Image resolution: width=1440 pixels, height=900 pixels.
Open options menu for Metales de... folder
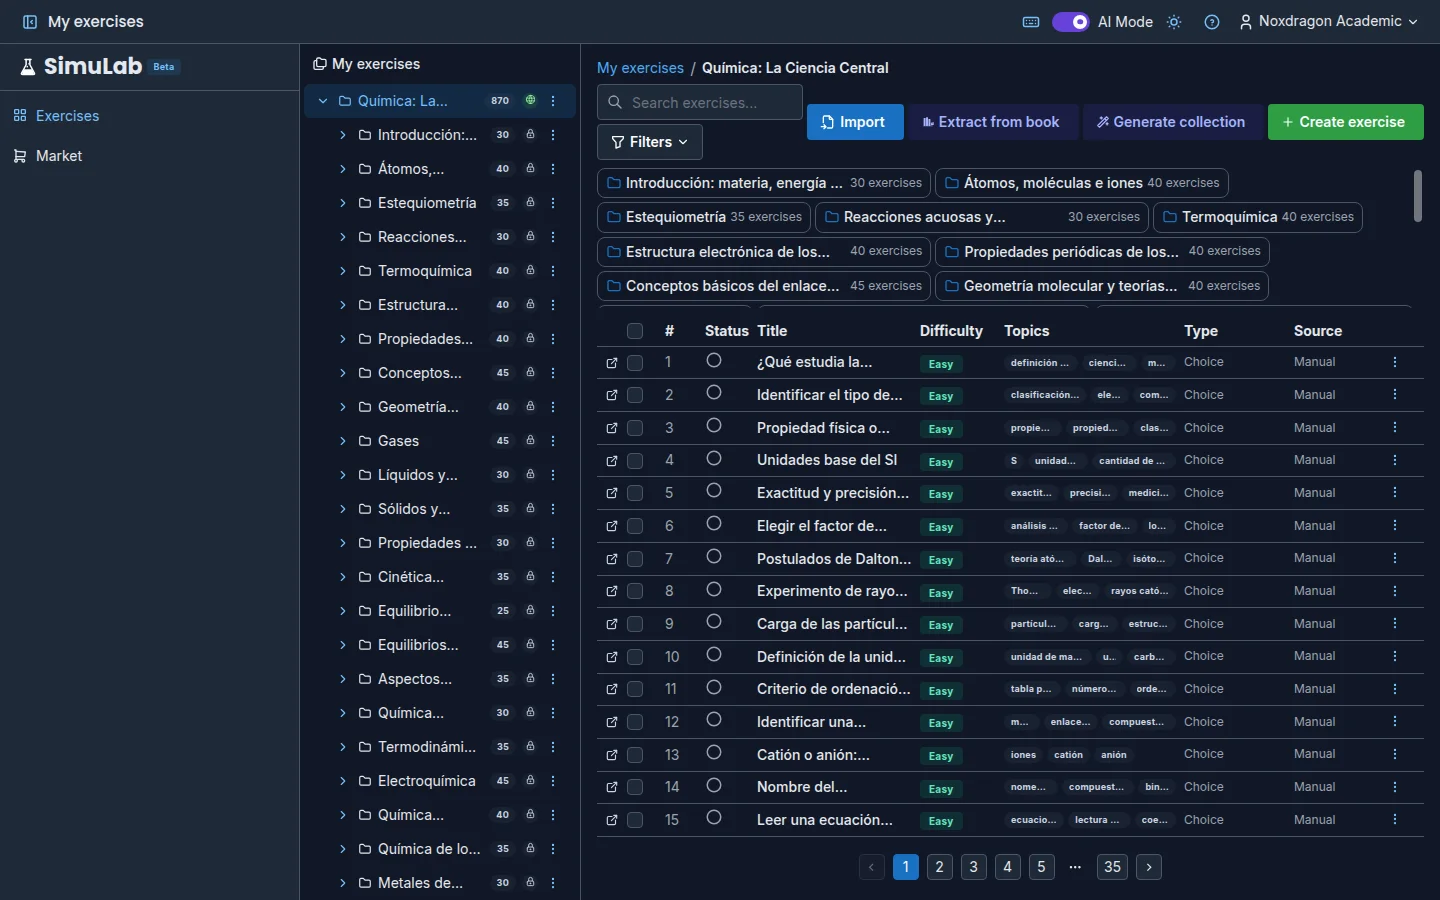point(553,883)
